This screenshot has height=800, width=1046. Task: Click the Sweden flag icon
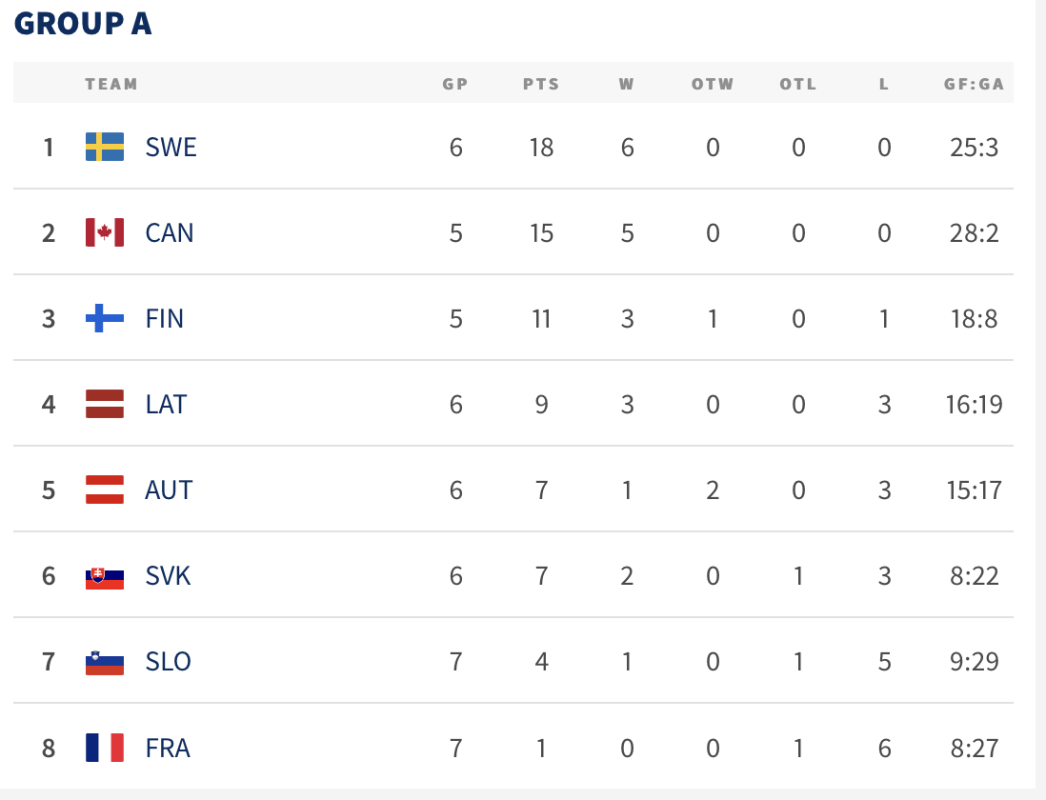click(105, 147)
